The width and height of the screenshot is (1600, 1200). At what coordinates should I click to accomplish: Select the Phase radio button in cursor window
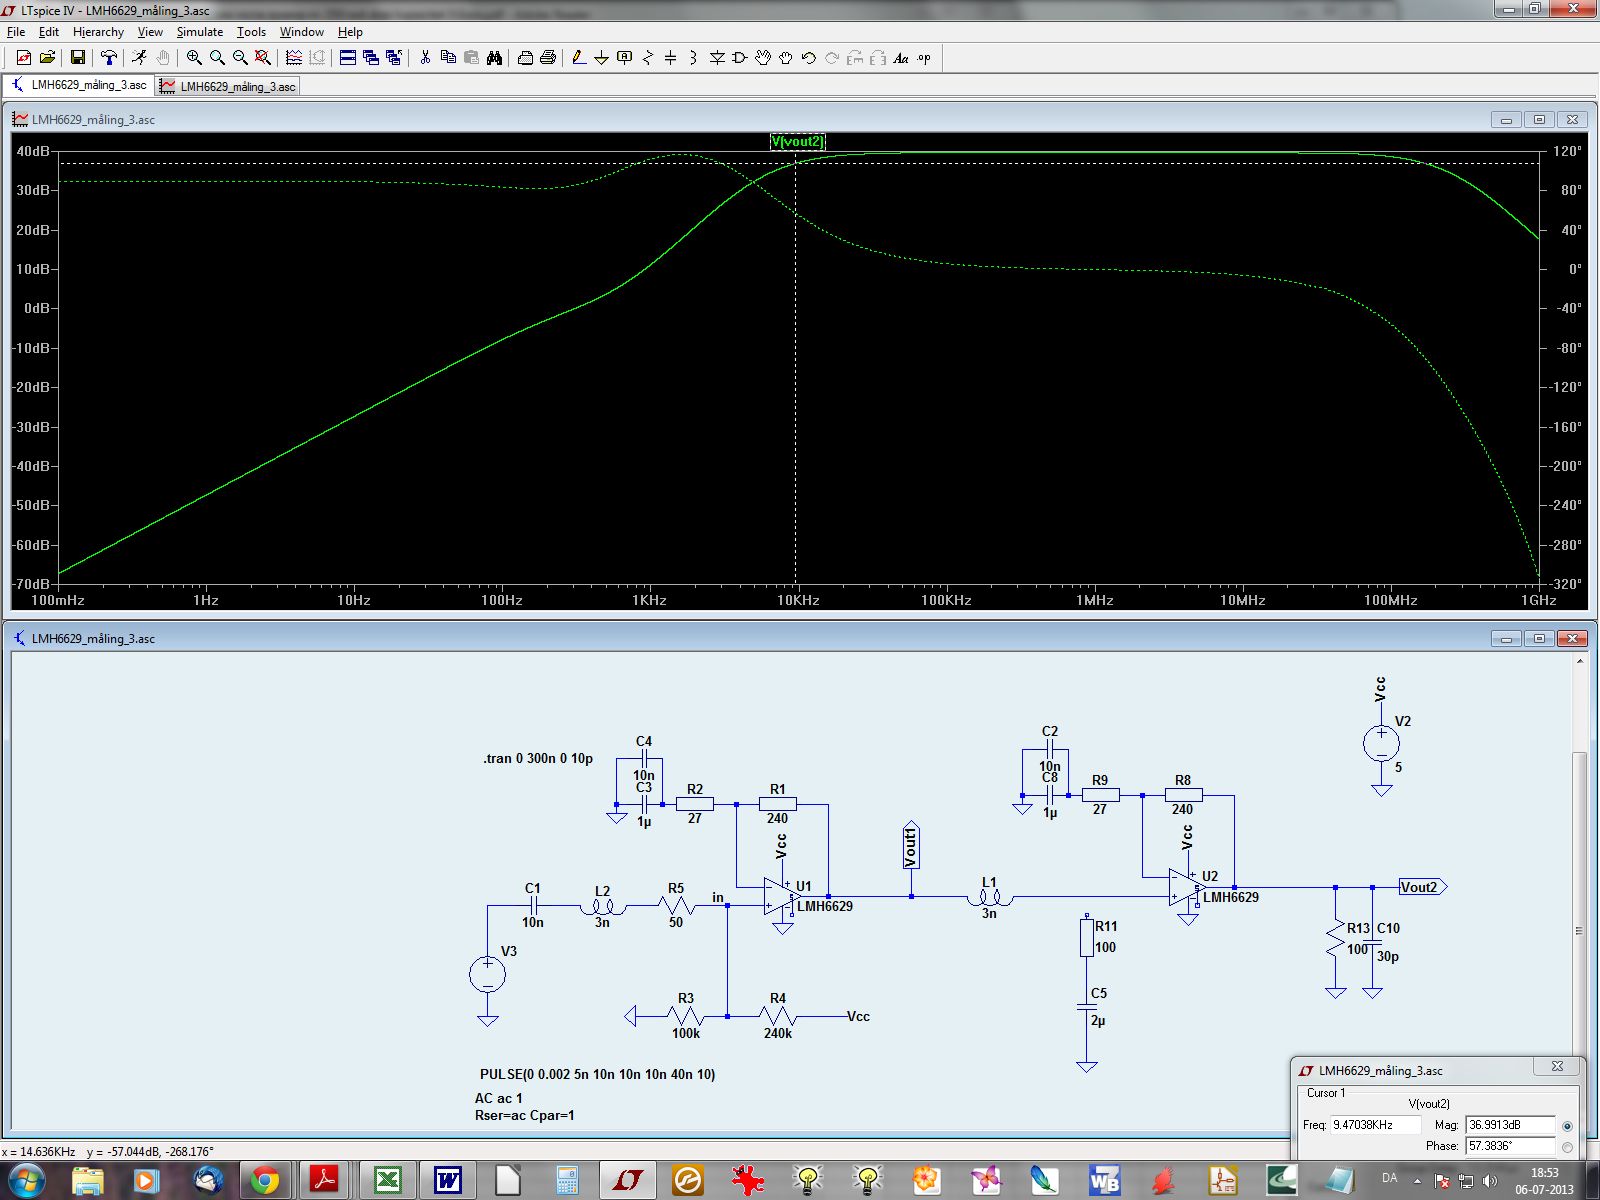pyautogui.click(x=1567, y=1147)
